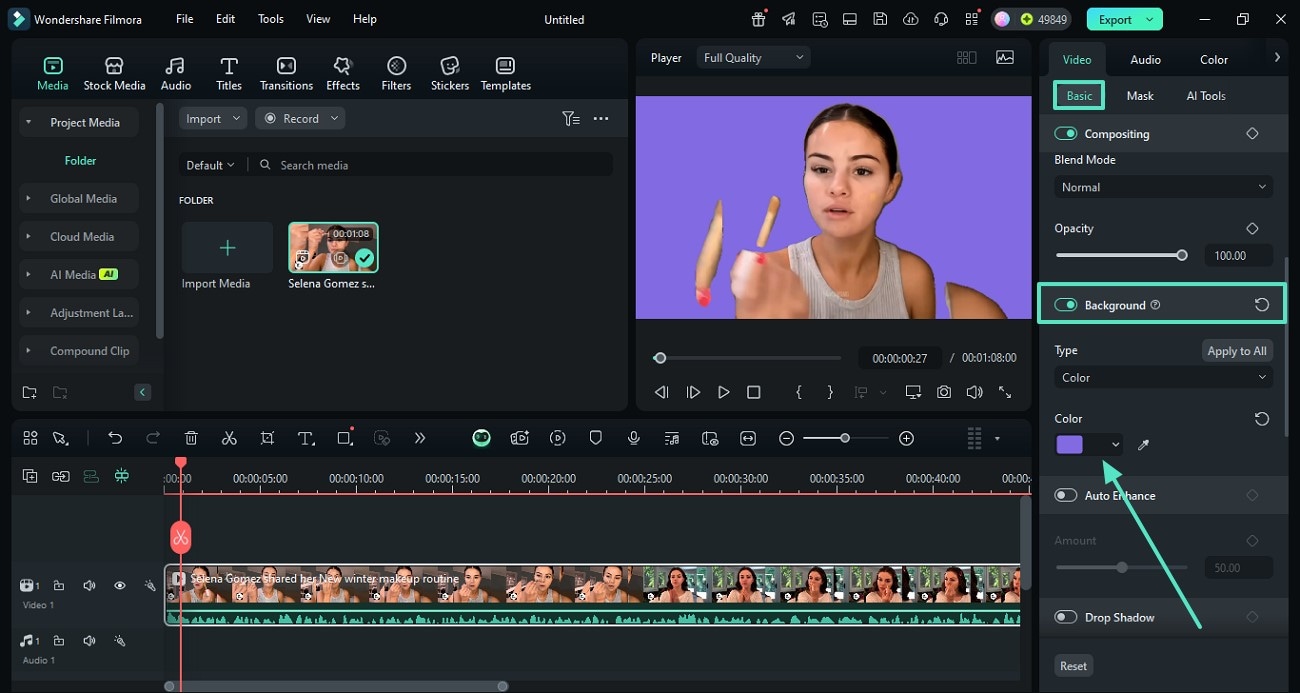The height and width of the screenshot is (693, 1300).
Task: Open the Titles tab
Action: pos(229,74)
